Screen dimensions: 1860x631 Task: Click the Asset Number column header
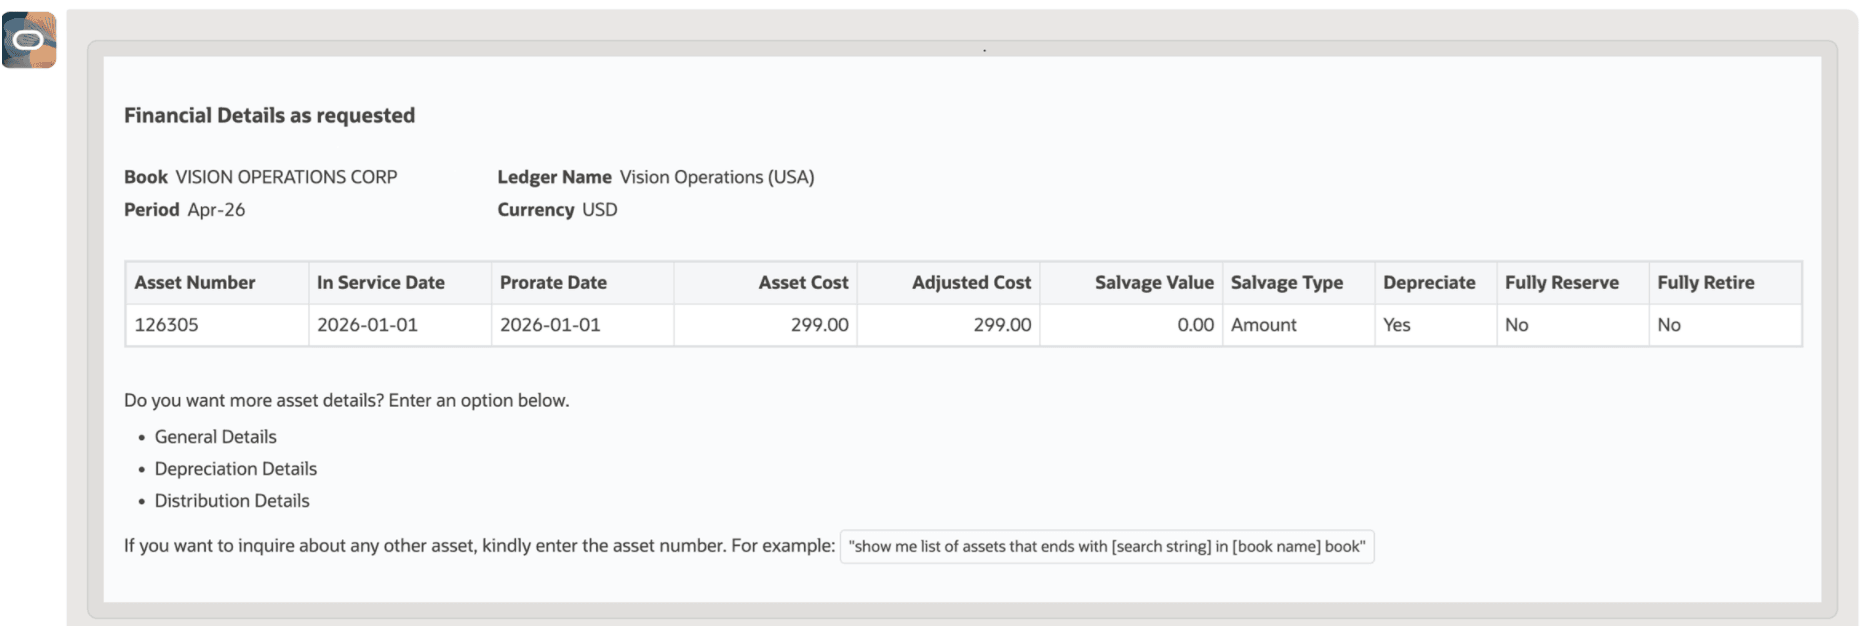(216, 283)
